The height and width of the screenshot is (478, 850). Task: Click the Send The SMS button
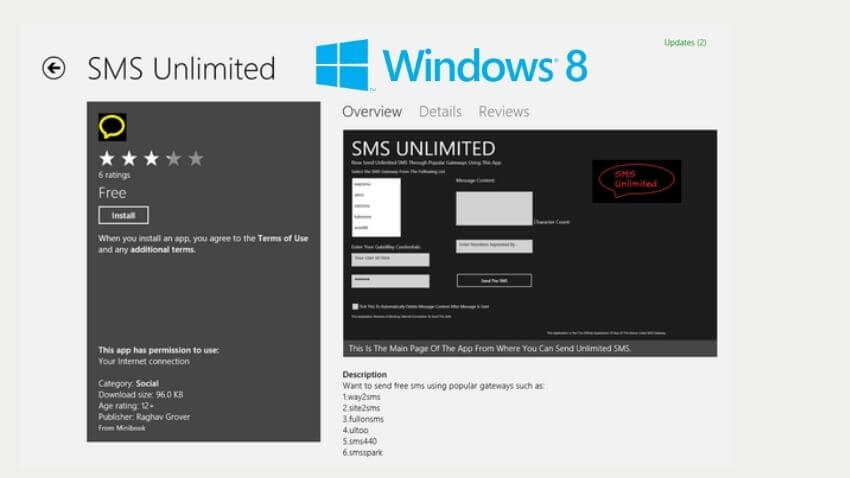[494, 281]
